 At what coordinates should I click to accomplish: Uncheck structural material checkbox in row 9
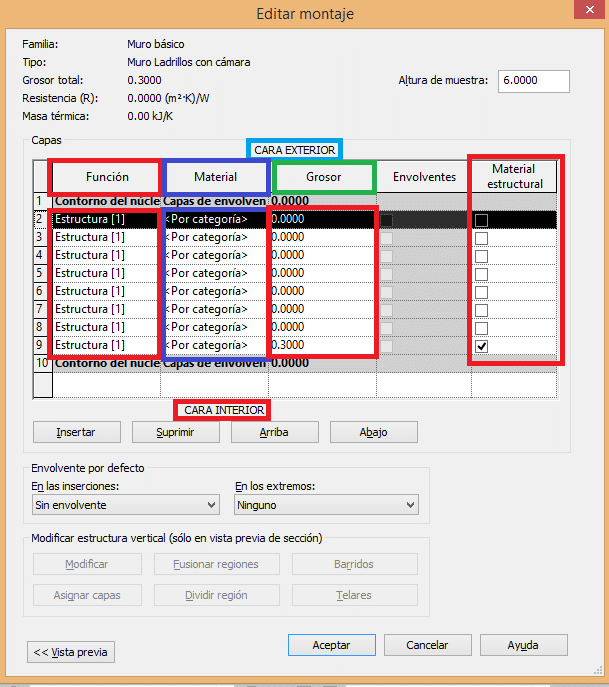[x=482, y=346]
